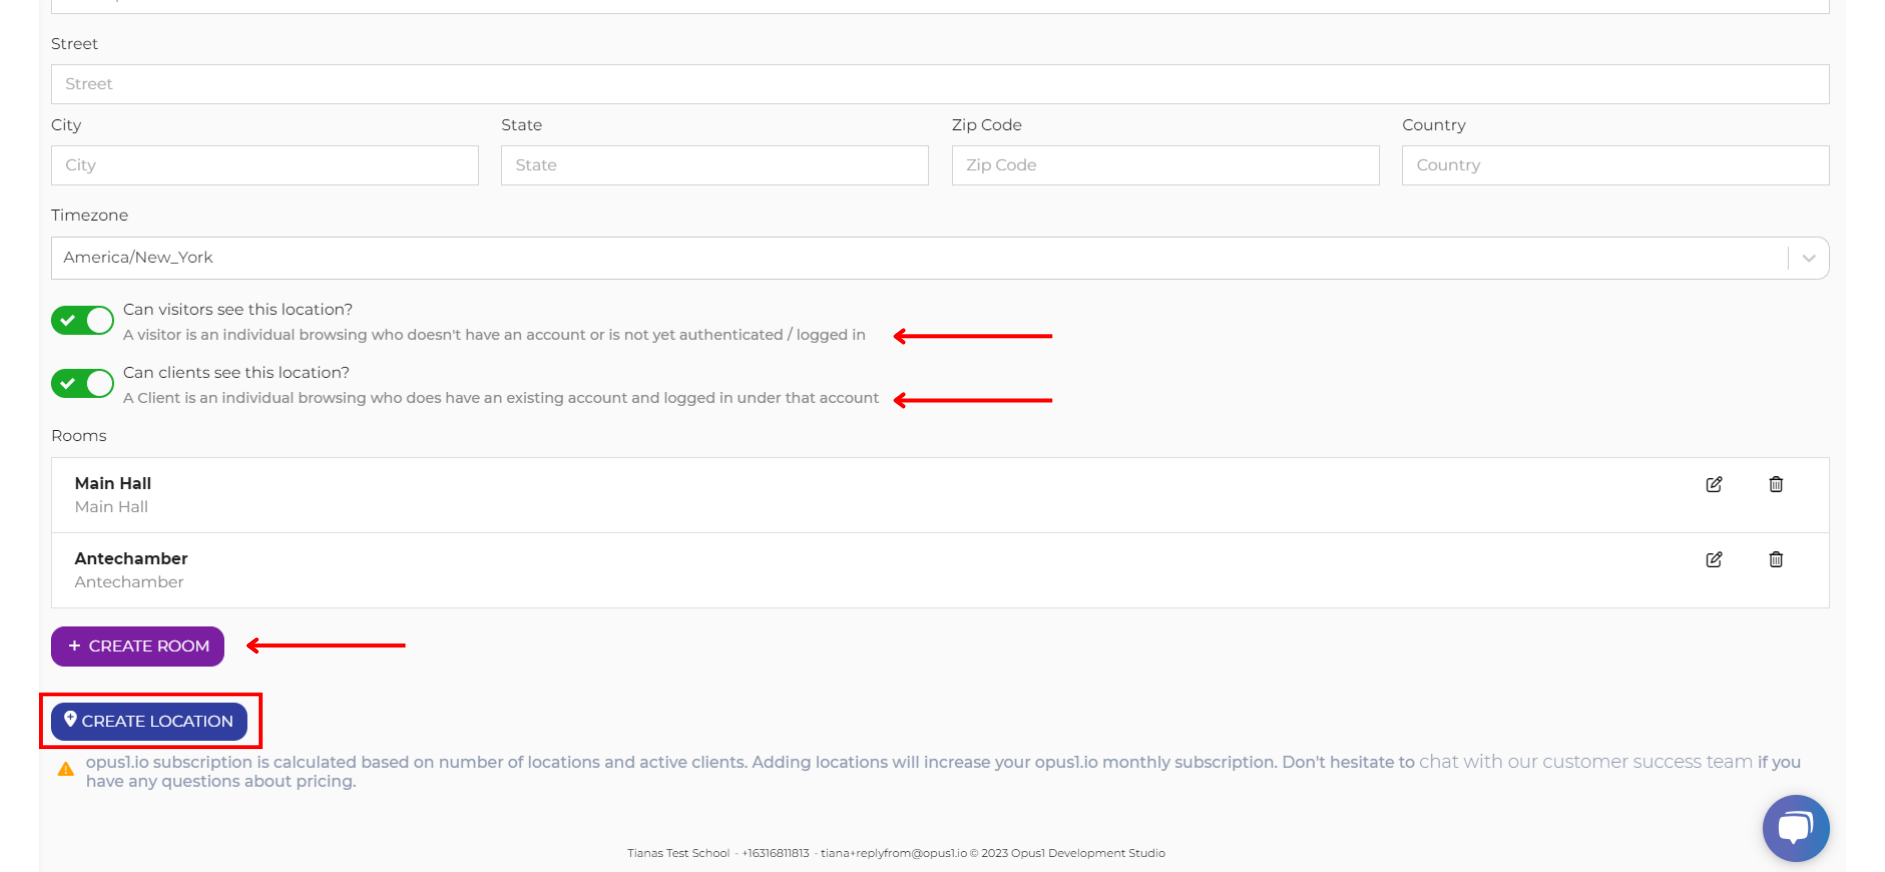This screenshot has height=872, width=1885.
Task: Select the State text box
Action: click(x=714, y=165)
